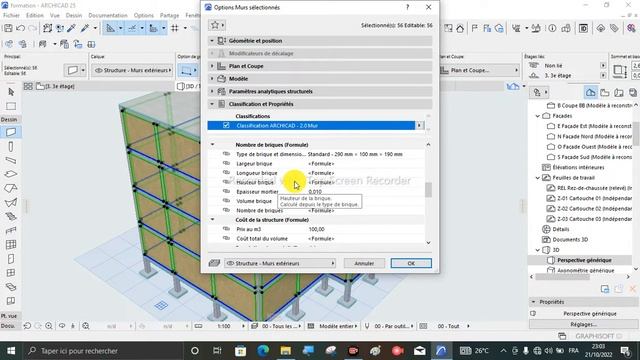Collapse Classification et Propriétés section

pos(212,104)
